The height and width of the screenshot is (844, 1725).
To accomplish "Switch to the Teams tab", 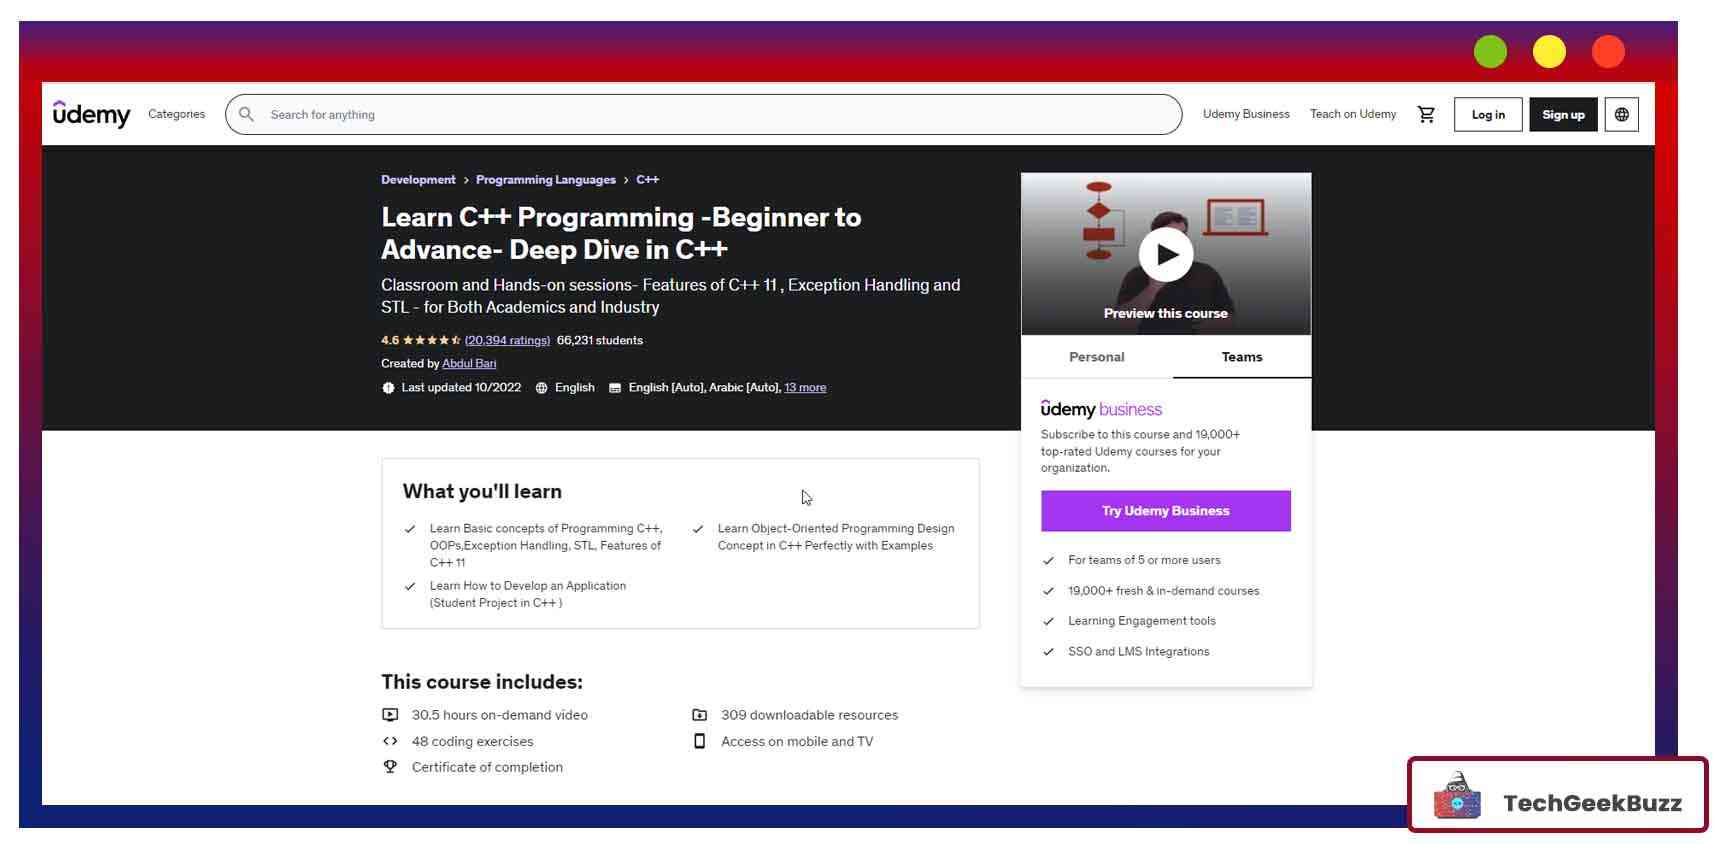I will 1241,357.
